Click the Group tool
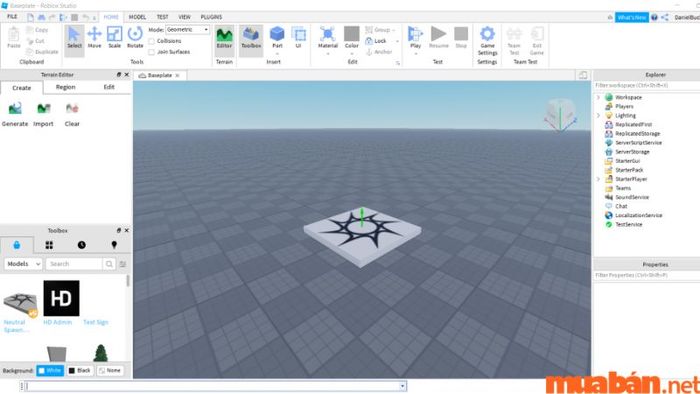The height and width of the screenshot is (394, 700). (378, 30)
